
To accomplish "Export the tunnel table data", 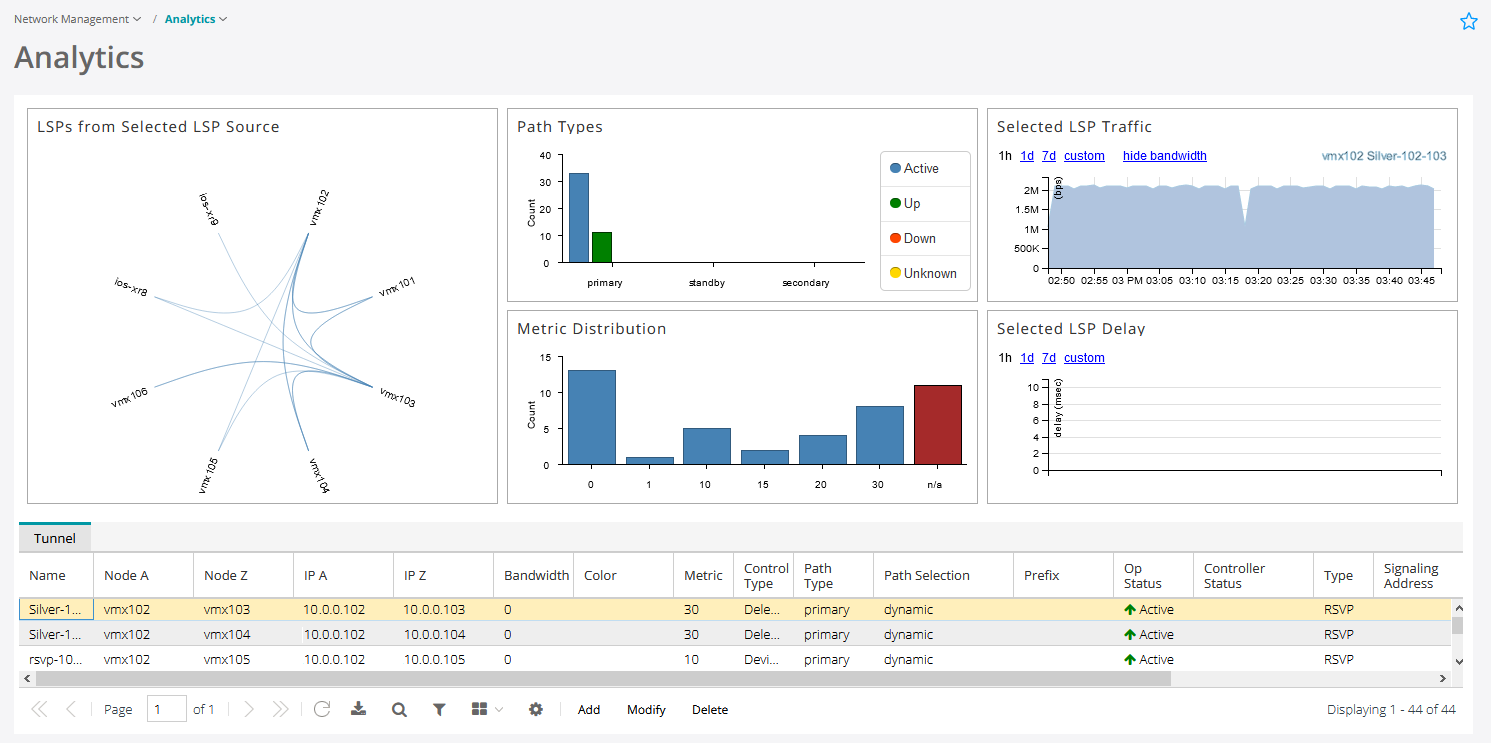I will (359, 709).
